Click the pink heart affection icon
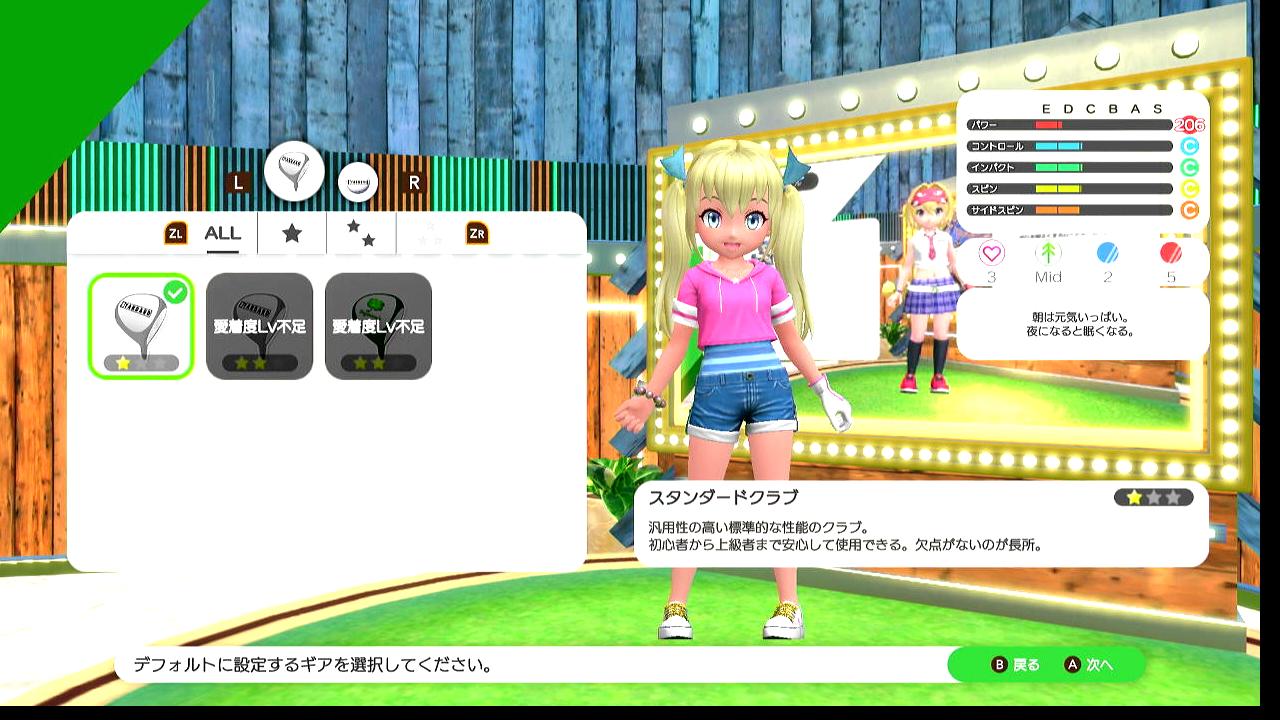Screen dimensions: 1280x720 [x=991, y=253]
